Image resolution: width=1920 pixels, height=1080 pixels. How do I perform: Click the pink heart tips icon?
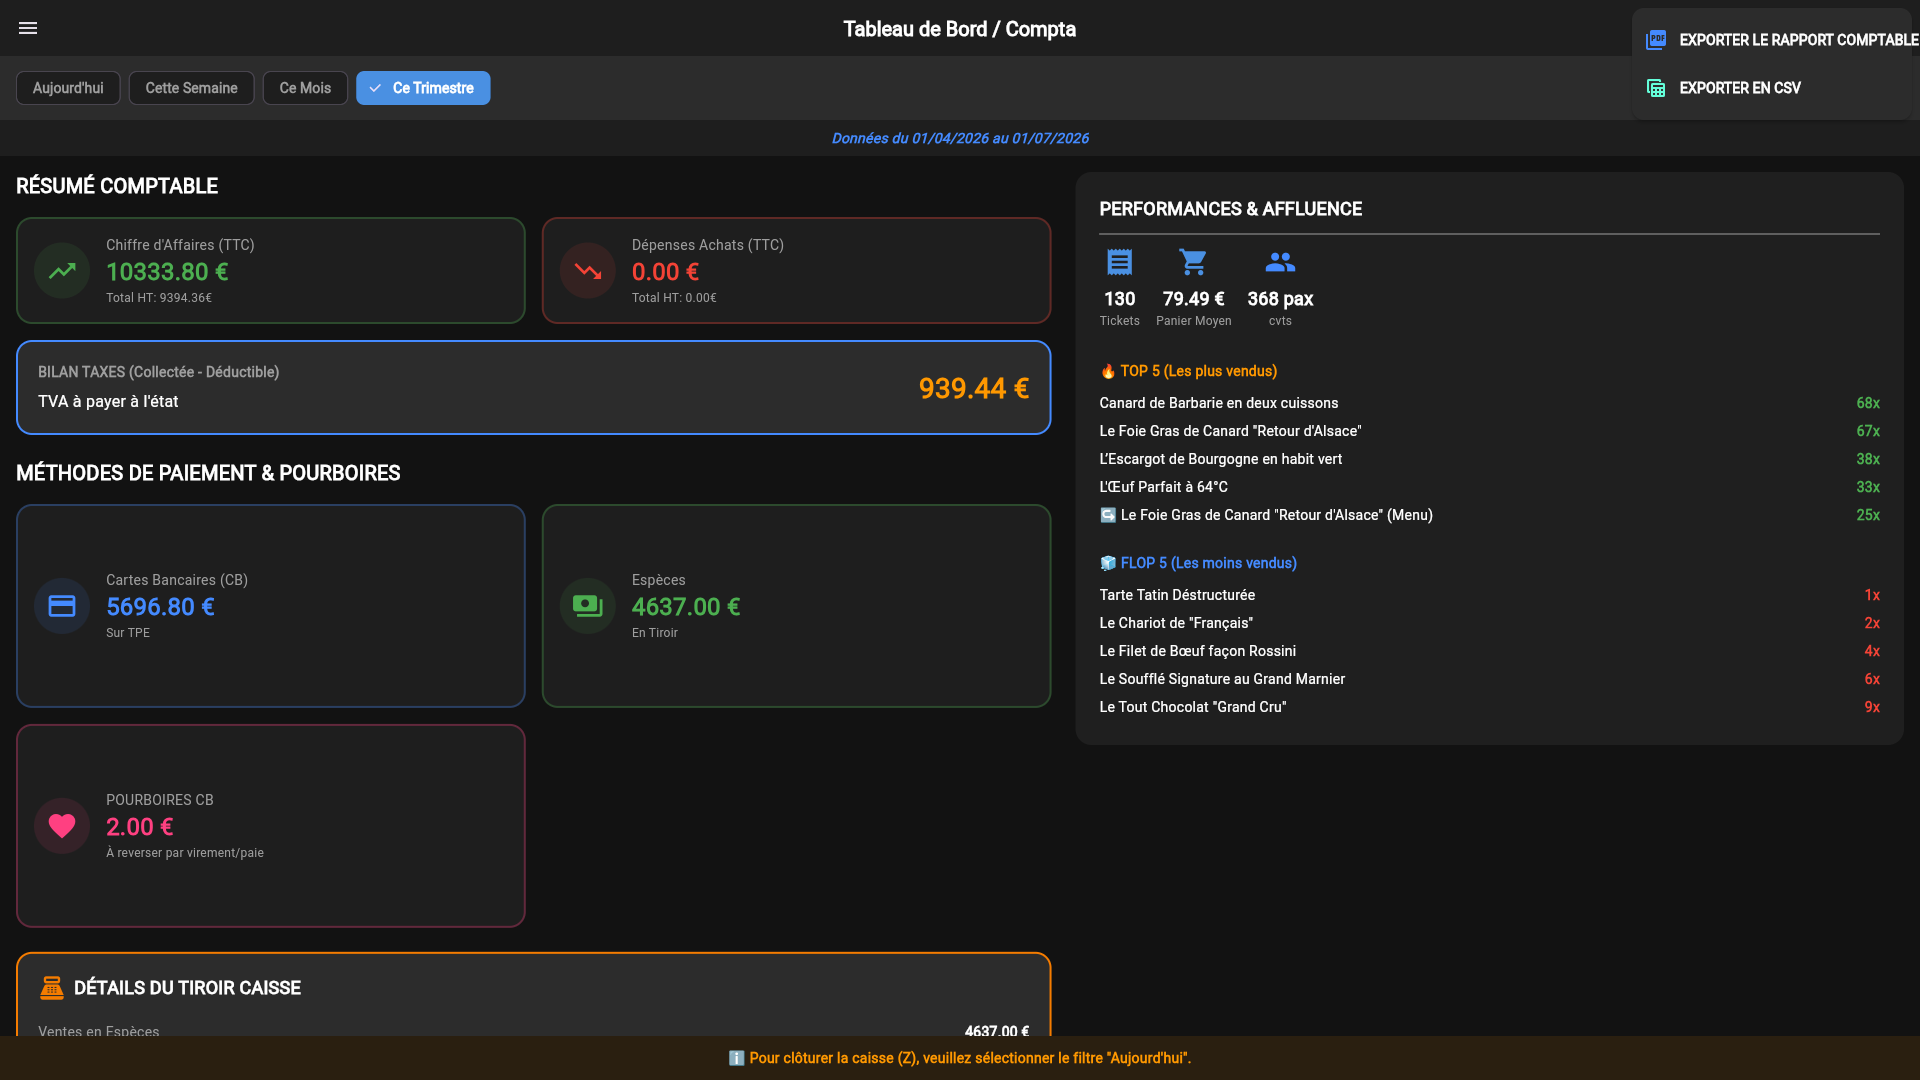click(x=62, y=826)
